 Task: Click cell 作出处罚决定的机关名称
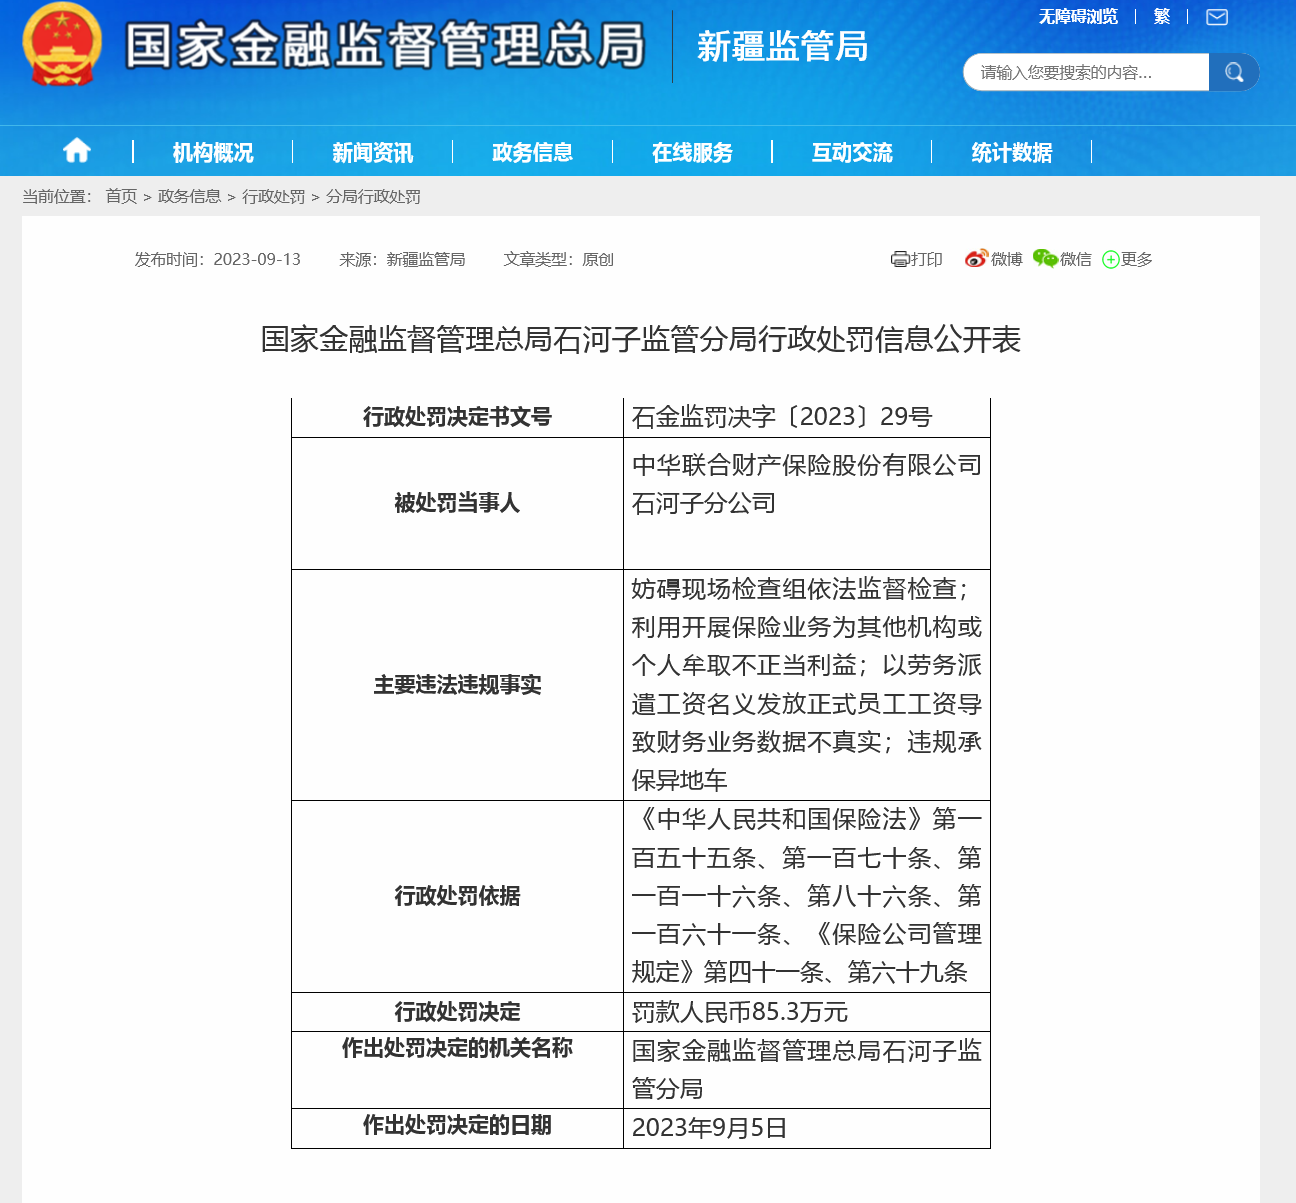coord(457,1070)
